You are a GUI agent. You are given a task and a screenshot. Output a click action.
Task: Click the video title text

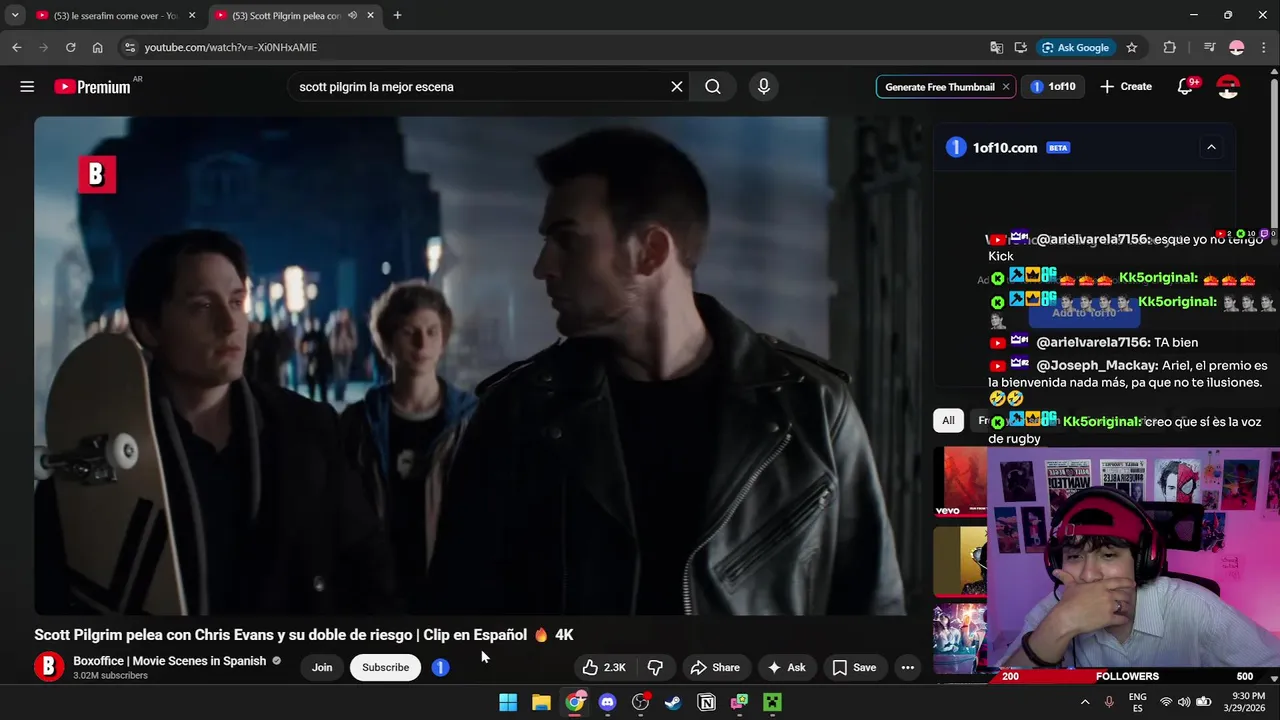click(304, 635)
